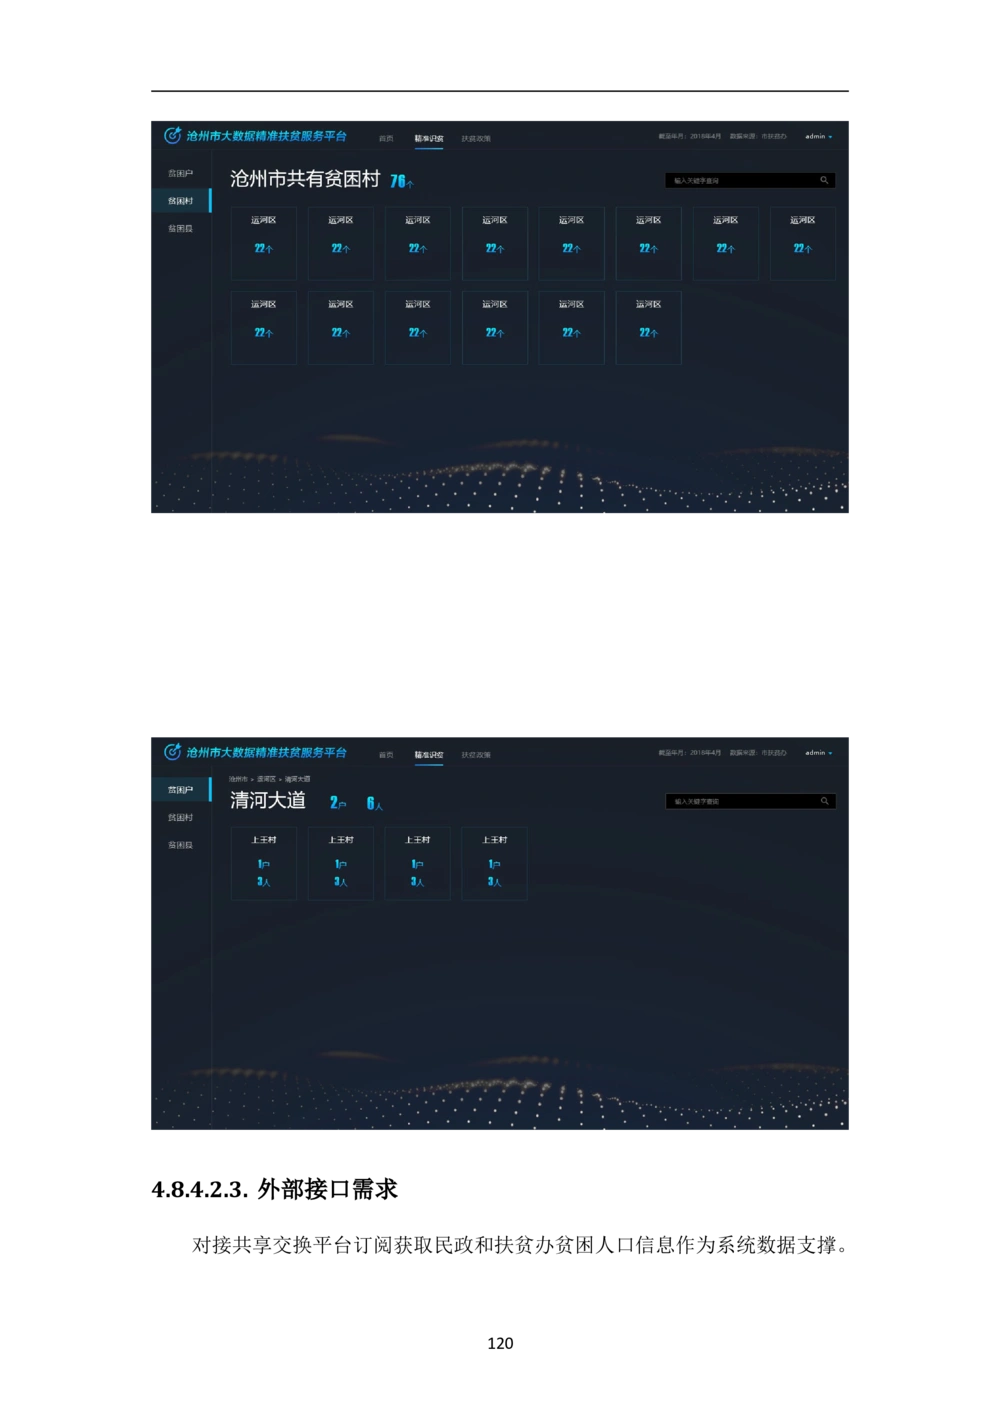Click the keyword search box on the 清河大道 page
This screenshot has width=1000, height=1415.
coord(740,801)
